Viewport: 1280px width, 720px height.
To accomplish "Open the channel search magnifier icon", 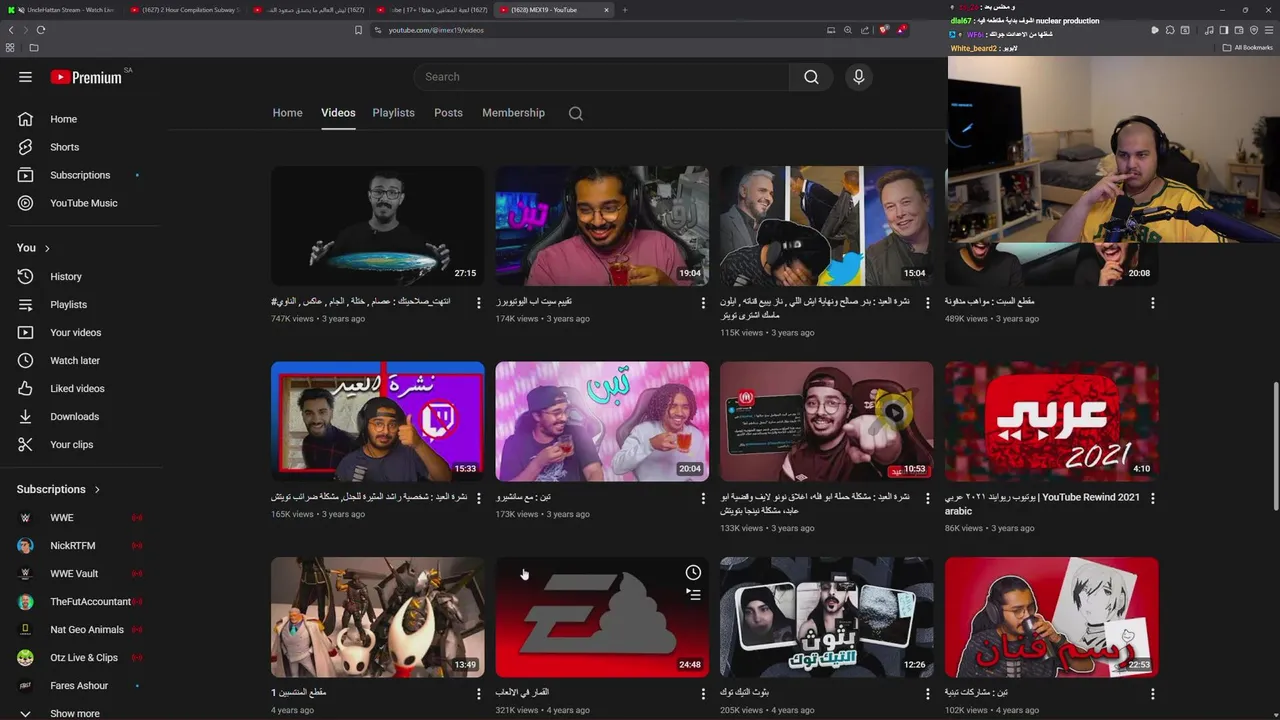I will pyautogui.click(x=576, y=113).
